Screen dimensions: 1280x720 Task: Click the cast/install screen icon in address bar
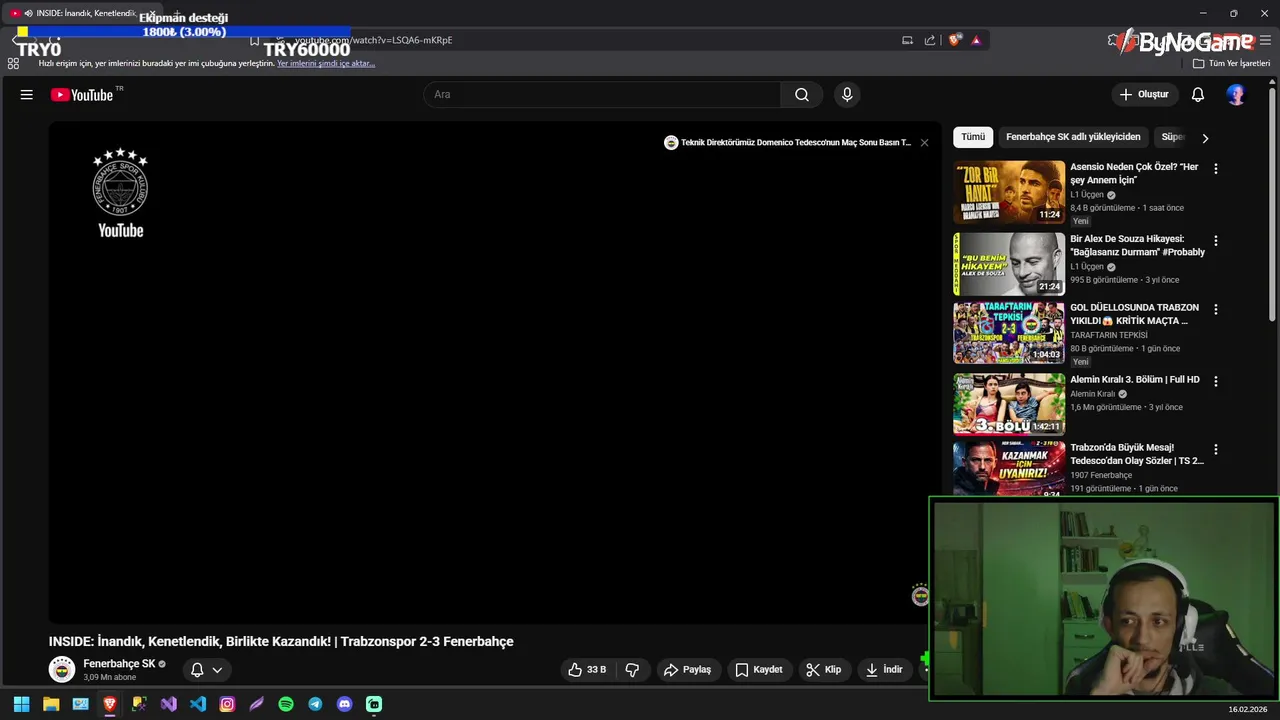[907, 40]
